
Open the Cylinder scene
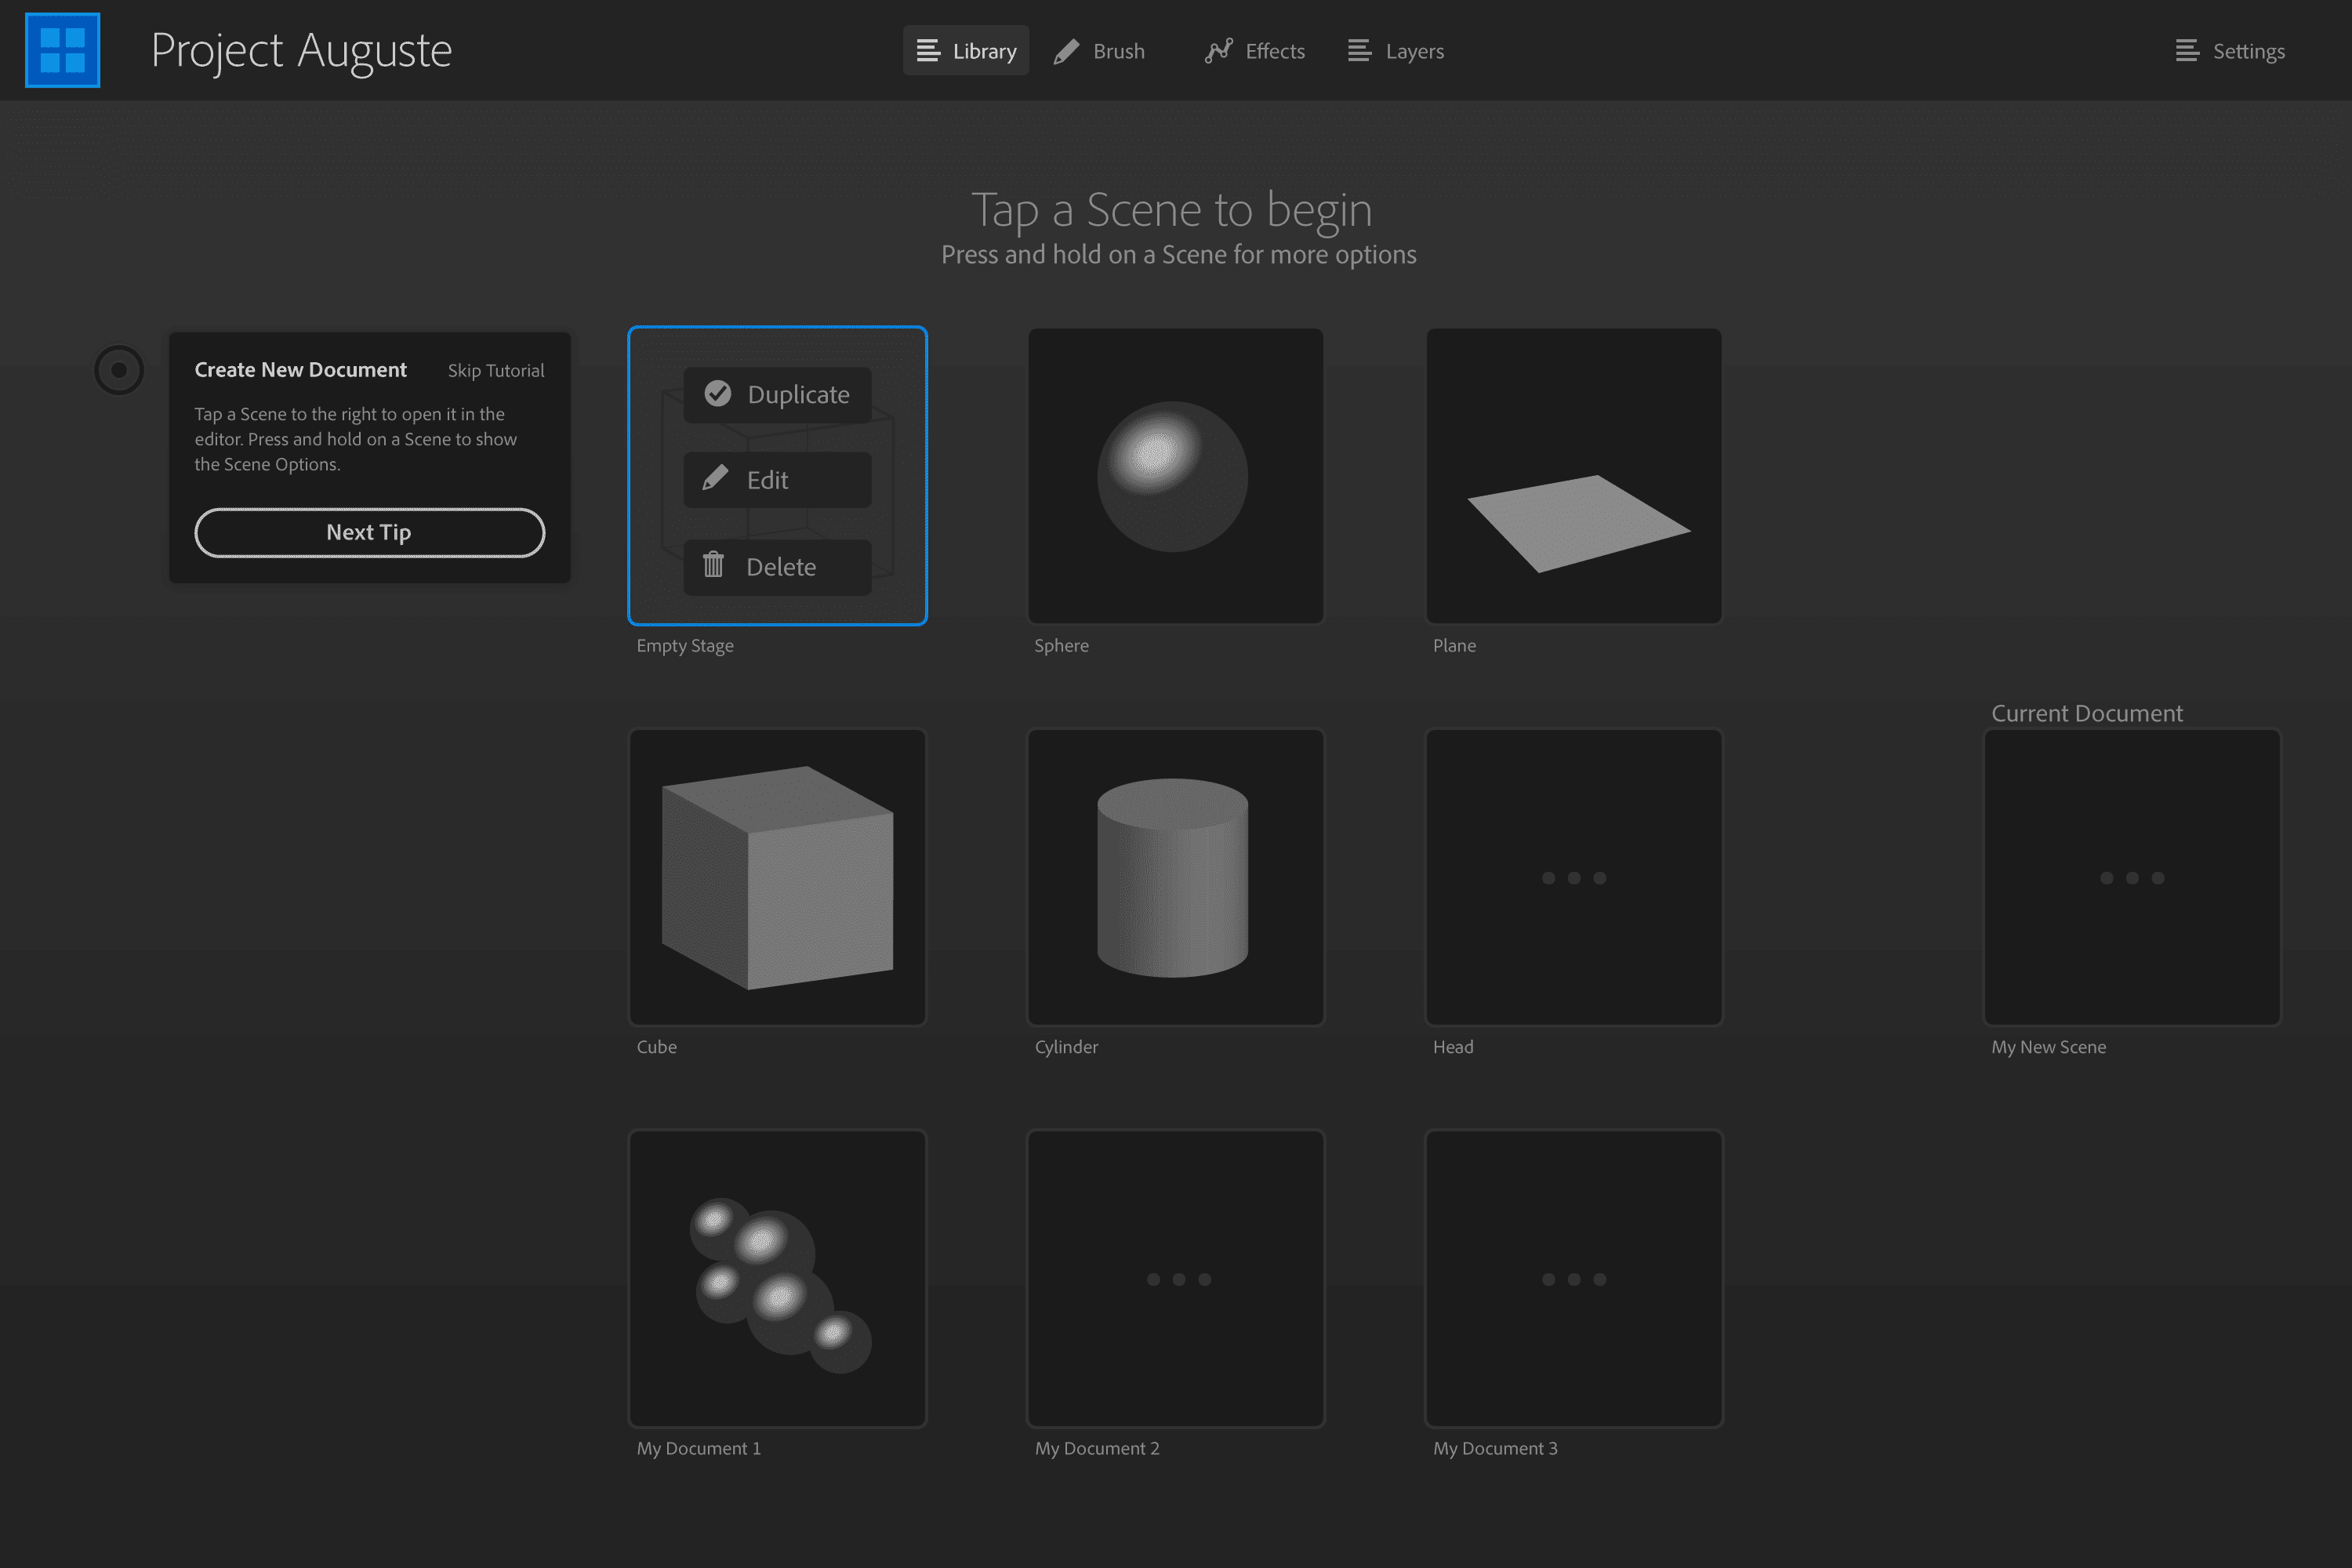[1175, 877]
